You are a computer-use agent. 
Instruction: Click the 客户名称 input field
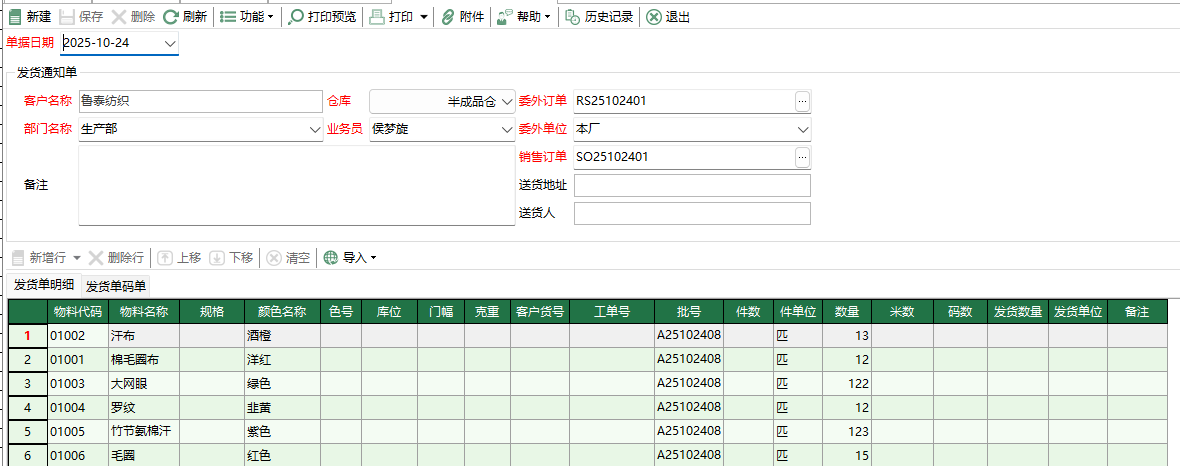201,101
